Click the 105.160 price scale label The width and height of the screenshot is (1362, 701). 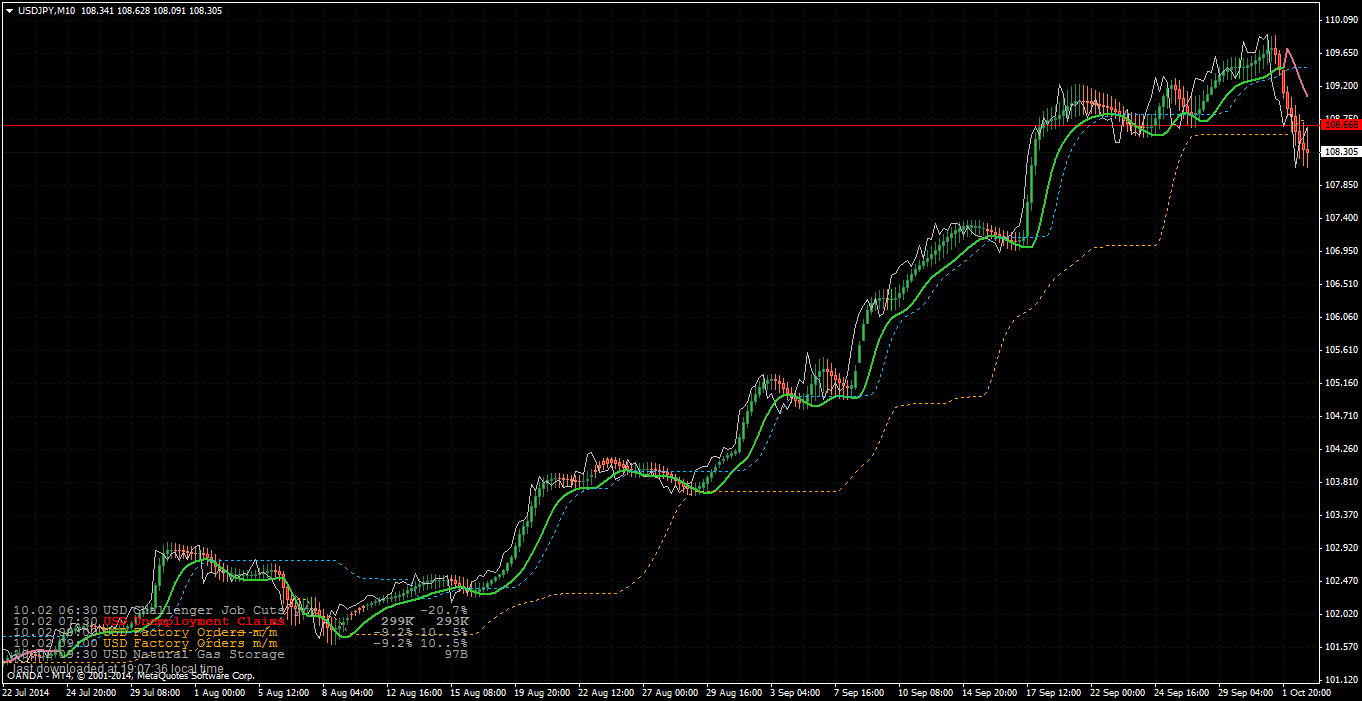click(1340, 383)
